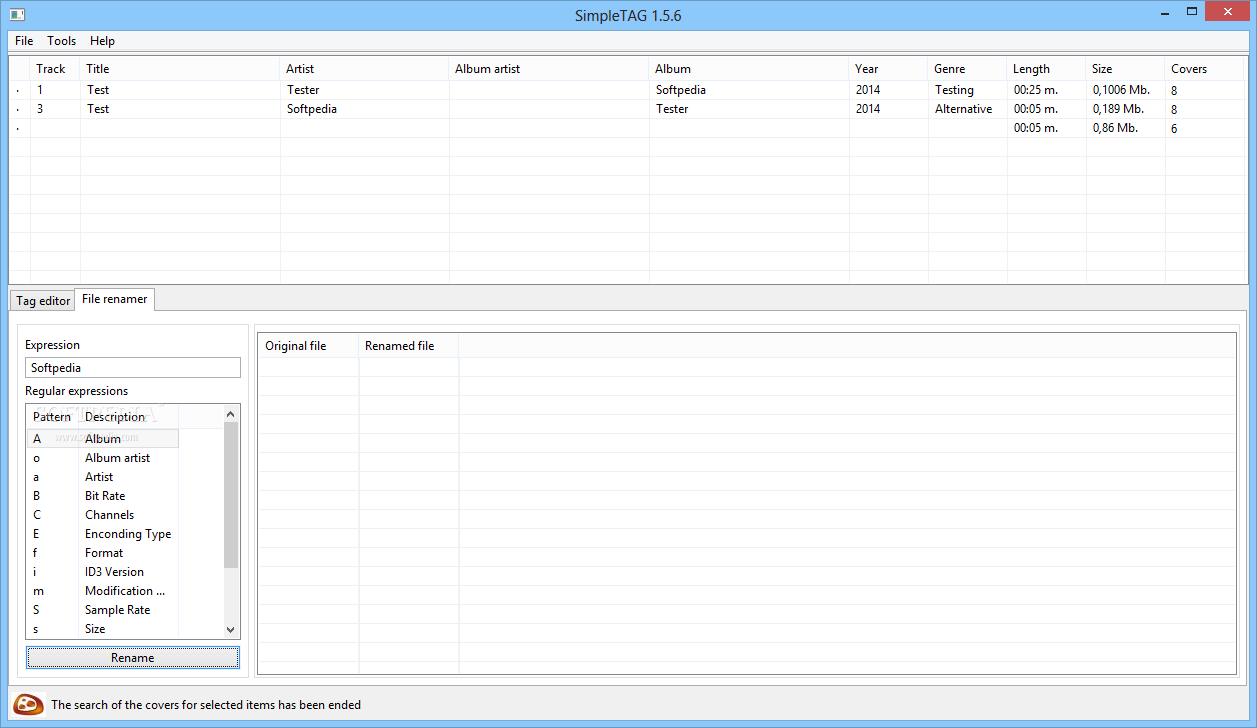Click the Tester album cell
Viewport: 1257px width, 728px height.
click(749, 109)
